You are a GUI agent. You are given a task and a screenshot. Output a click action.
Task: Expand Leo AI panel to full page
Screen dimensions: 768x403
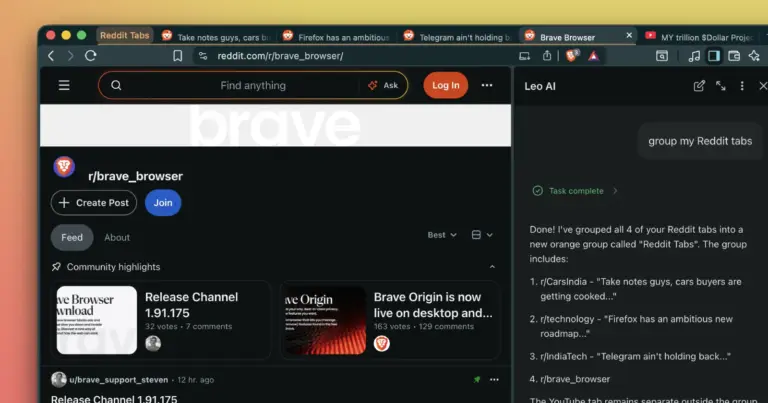[x=720, y=86]
